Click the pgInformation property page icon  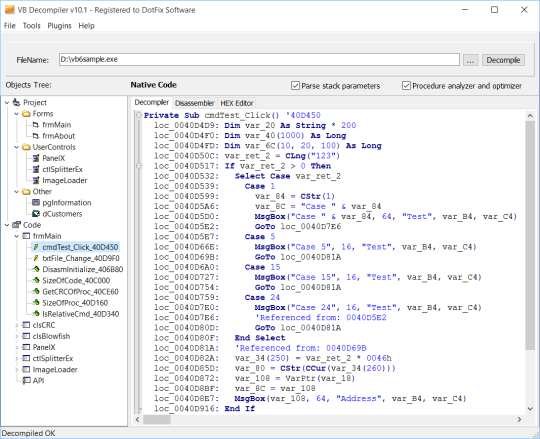tap(35, 202)
